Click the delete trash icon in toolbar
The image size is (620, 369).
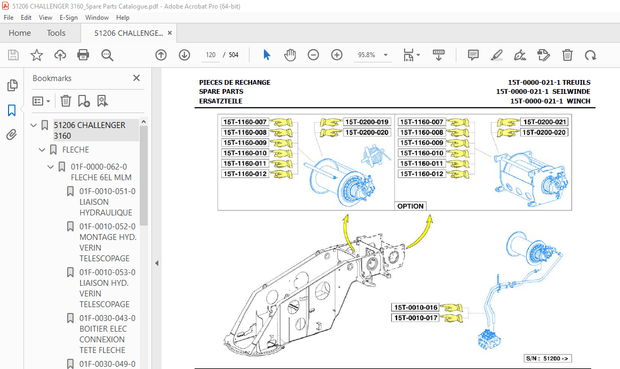[567, 55]
